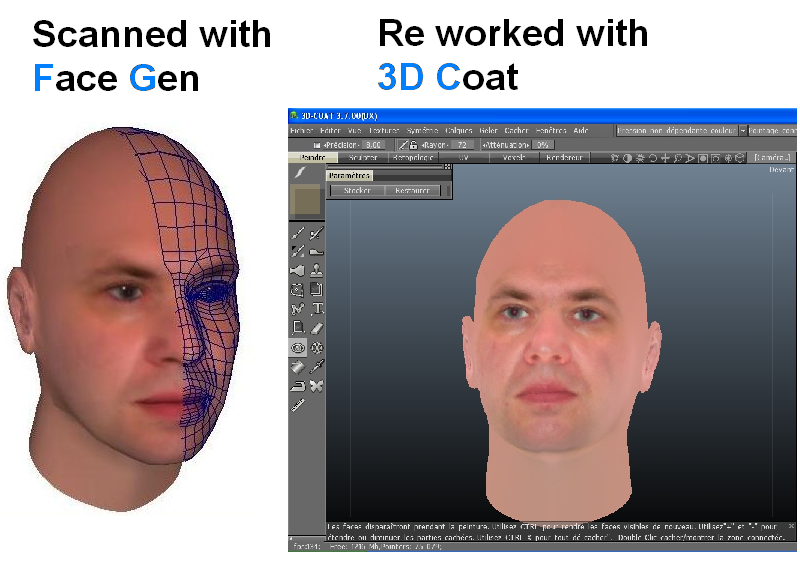Pick the eyedropper color picker tool
Viewport: 800px width, 580px height.
coord(317,366)
